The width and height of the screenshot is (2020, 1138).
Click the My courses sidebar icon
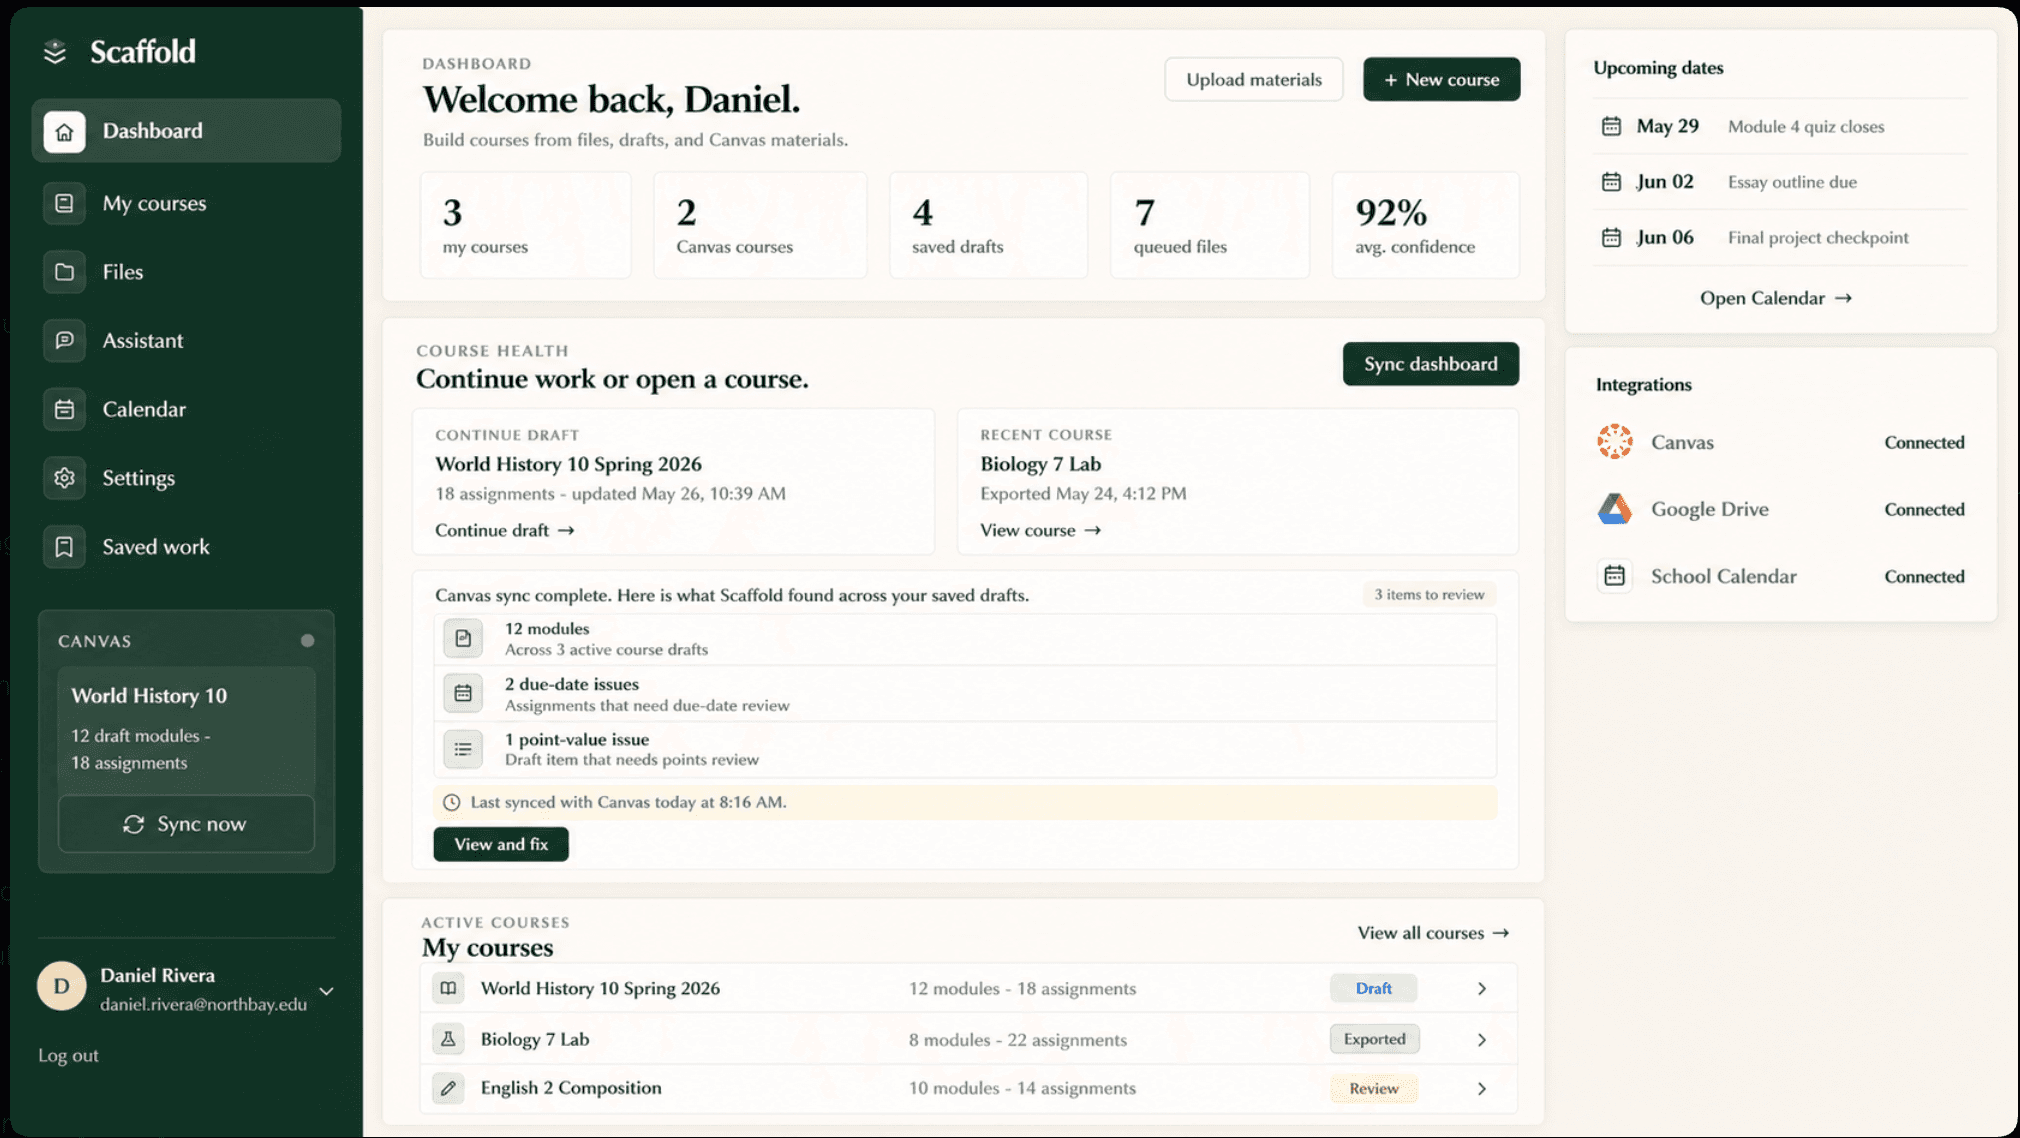(64, 203)
